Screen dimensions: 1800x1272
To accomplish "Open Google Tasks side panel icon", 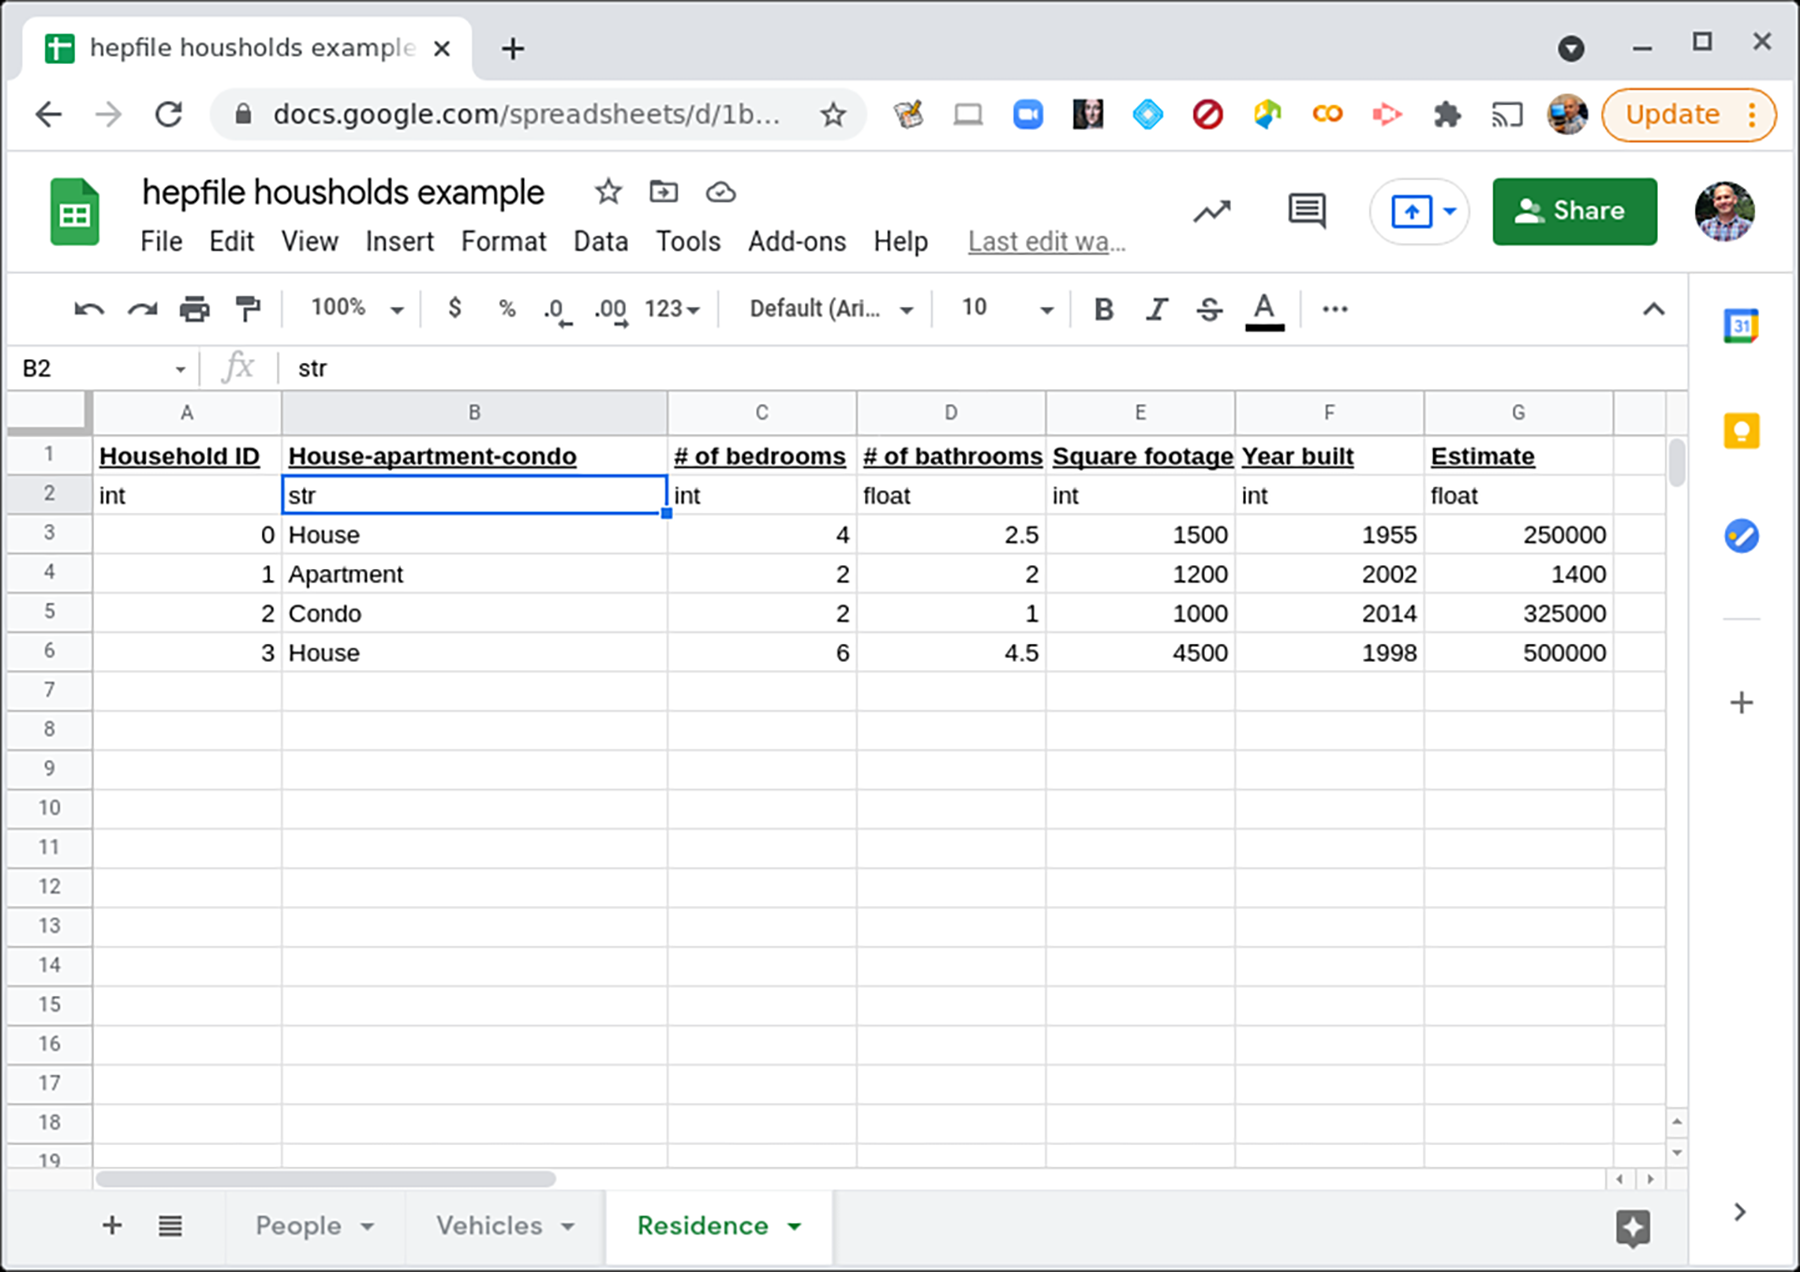I will pos(1741,536).
